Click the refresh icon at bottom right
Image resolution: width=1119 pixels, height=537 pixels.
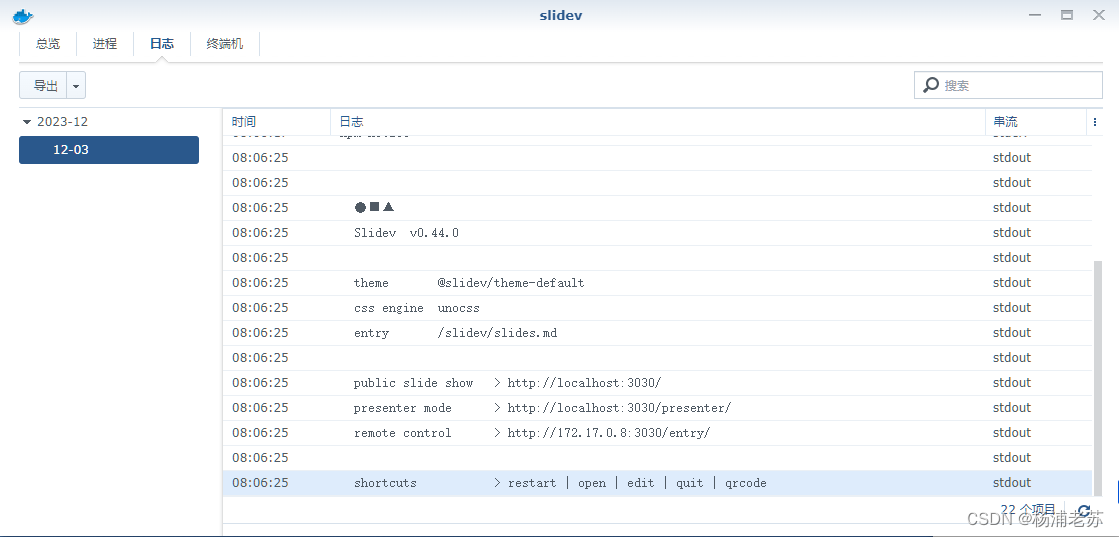1084,511
